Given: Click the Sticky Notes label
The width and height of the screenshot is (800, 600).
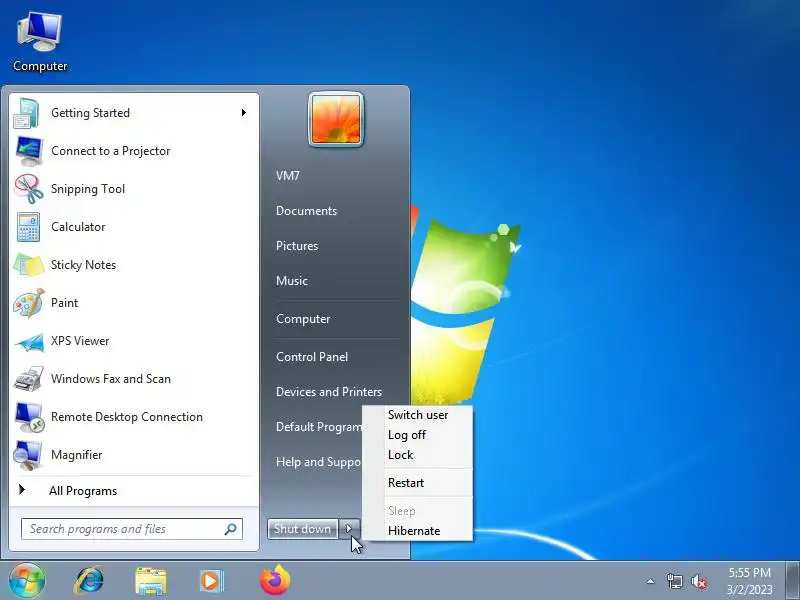Looking at the screenshot, I should click(x=83, y=265).
